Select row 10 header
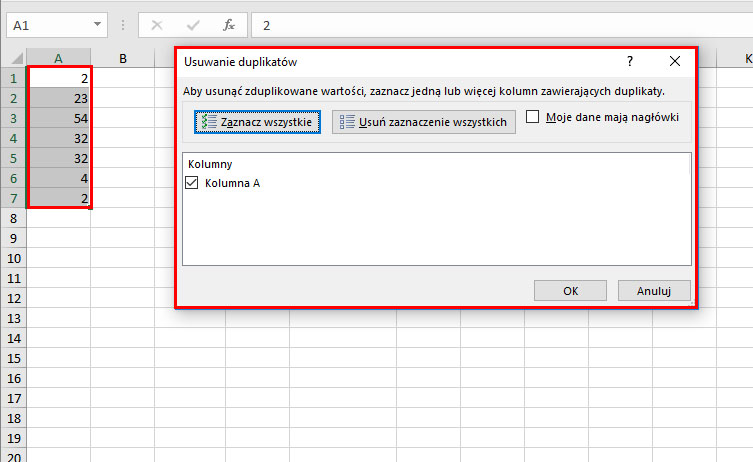 click(x=13, y=258)
